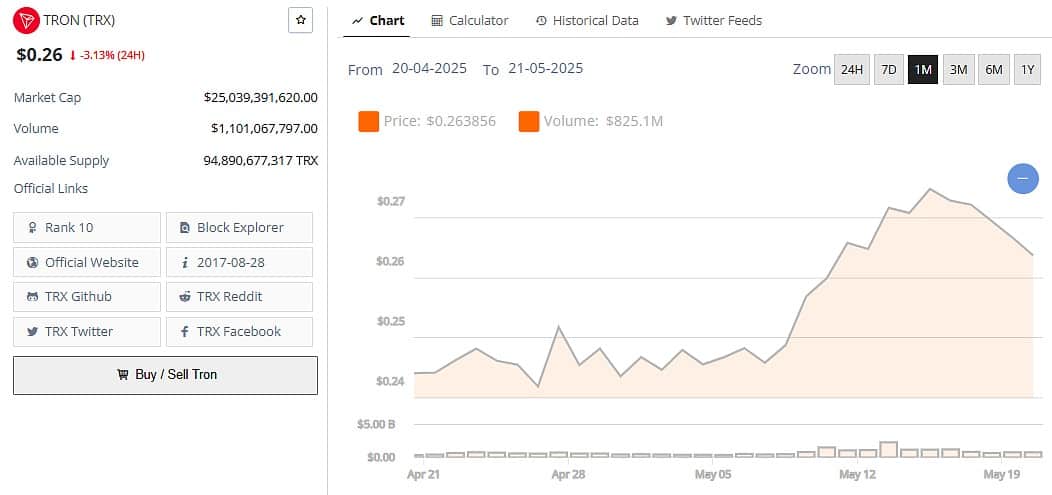Click the red down arrow price change icon

[72, 56]
